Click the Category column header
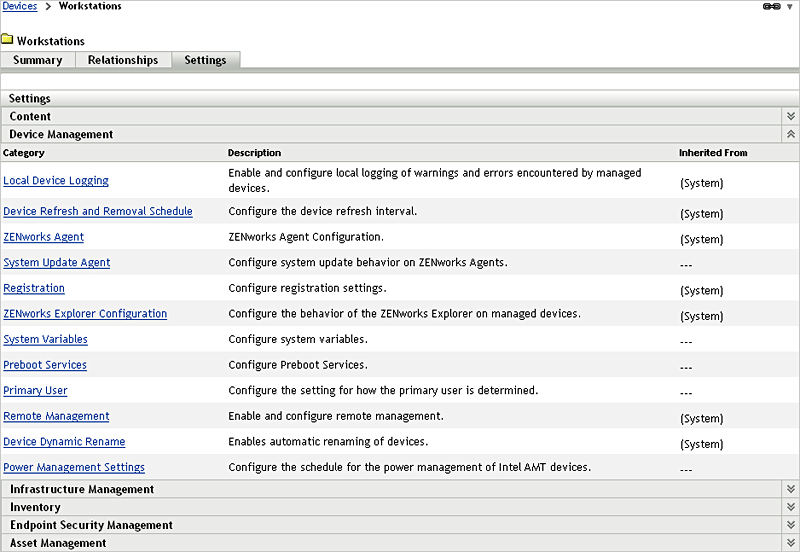 point(24,153)
